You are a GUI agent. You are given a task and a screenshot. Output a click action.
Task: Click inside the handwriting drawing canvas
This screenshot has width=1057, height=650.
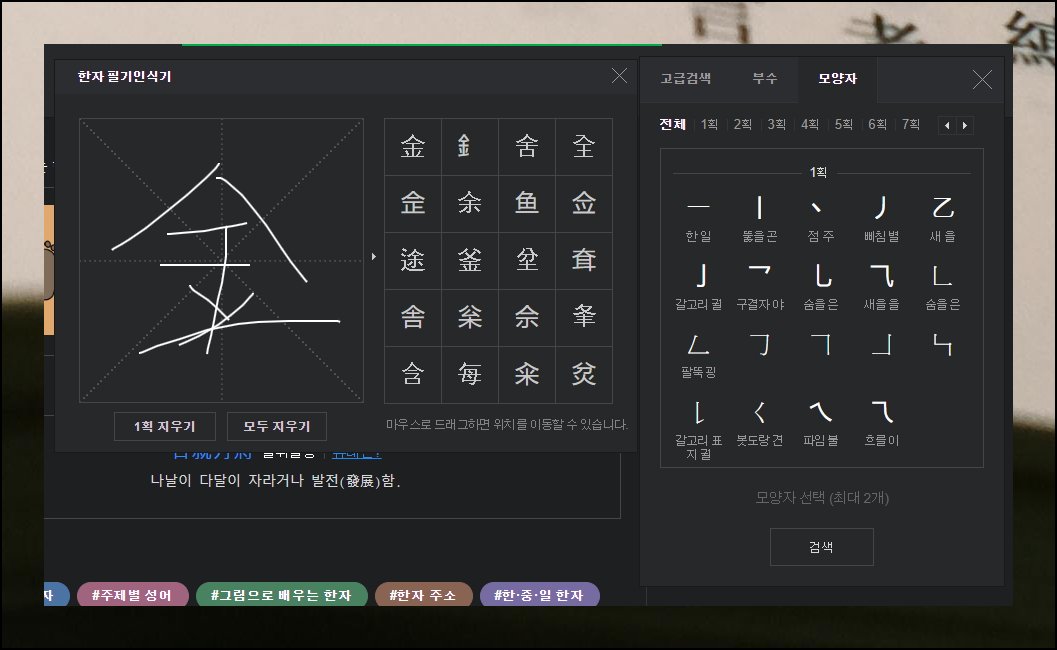(221, 260)
